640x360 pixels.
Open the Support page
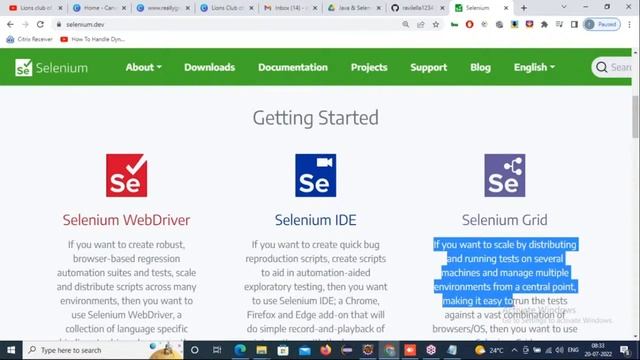tap(429, 67)
